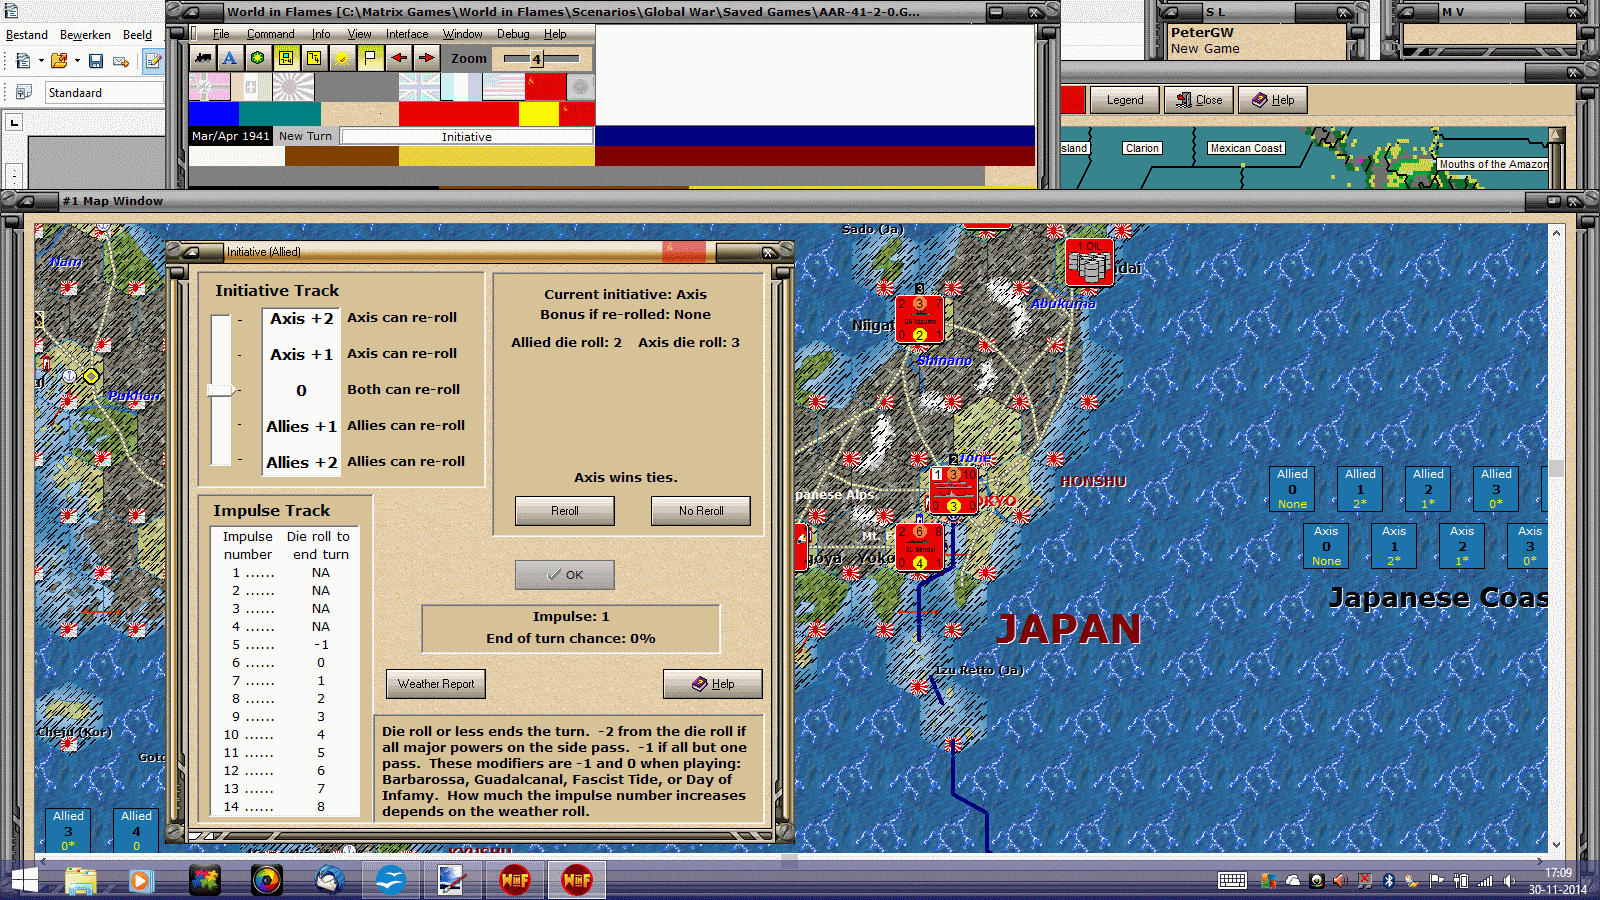This screenshot has width=1600, height=900.
Task: Open Windows Explorer from the taskbar
Action: point(81,880)
